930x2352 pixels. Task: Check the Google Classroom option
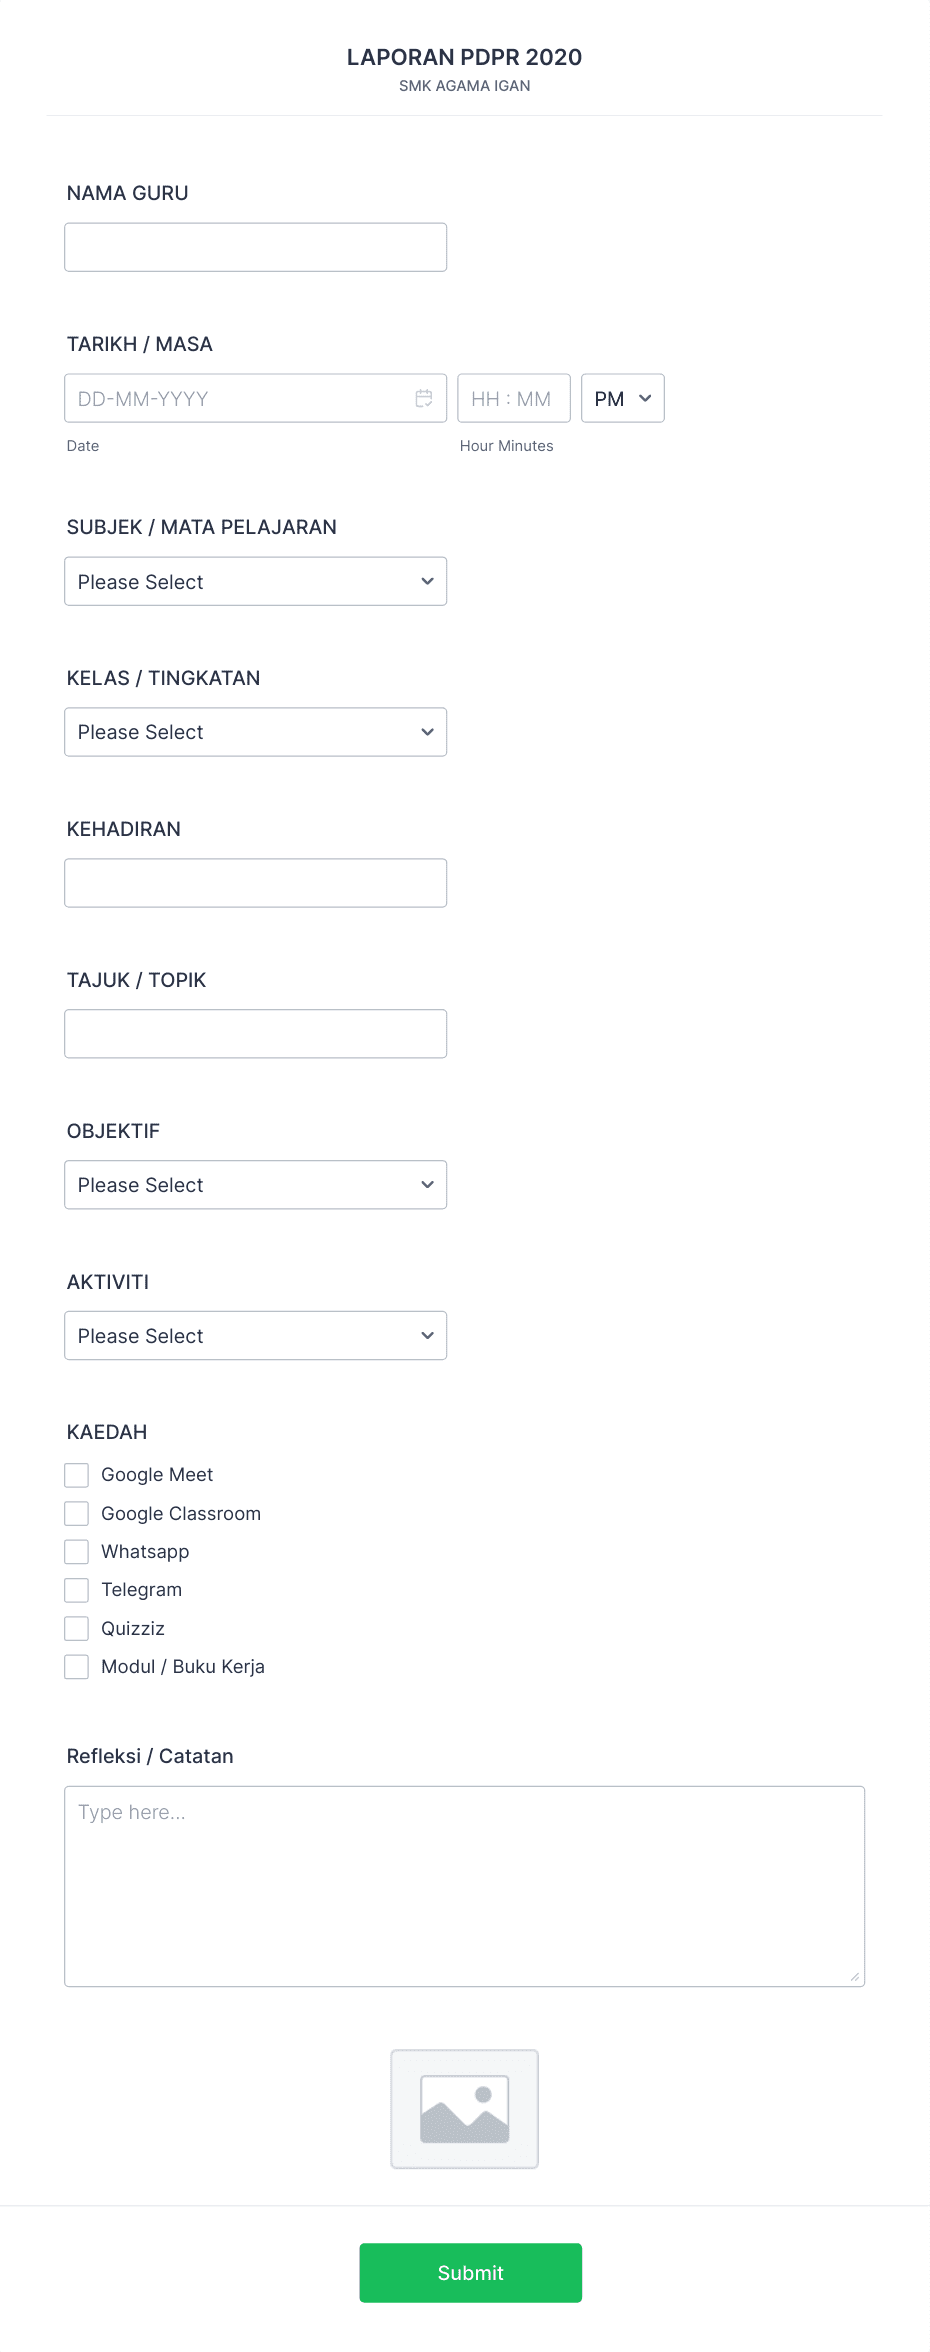point(76,1513)
